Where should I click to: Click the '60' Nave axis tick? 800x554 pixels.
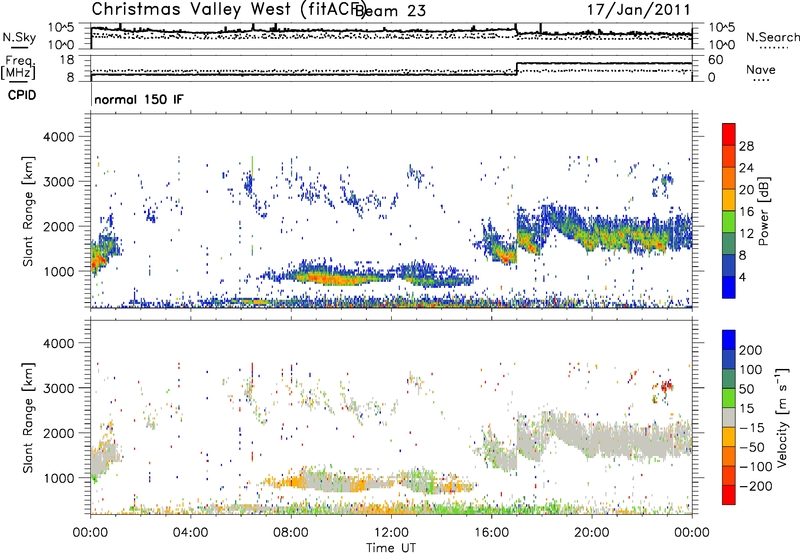[x=716, y=60]
